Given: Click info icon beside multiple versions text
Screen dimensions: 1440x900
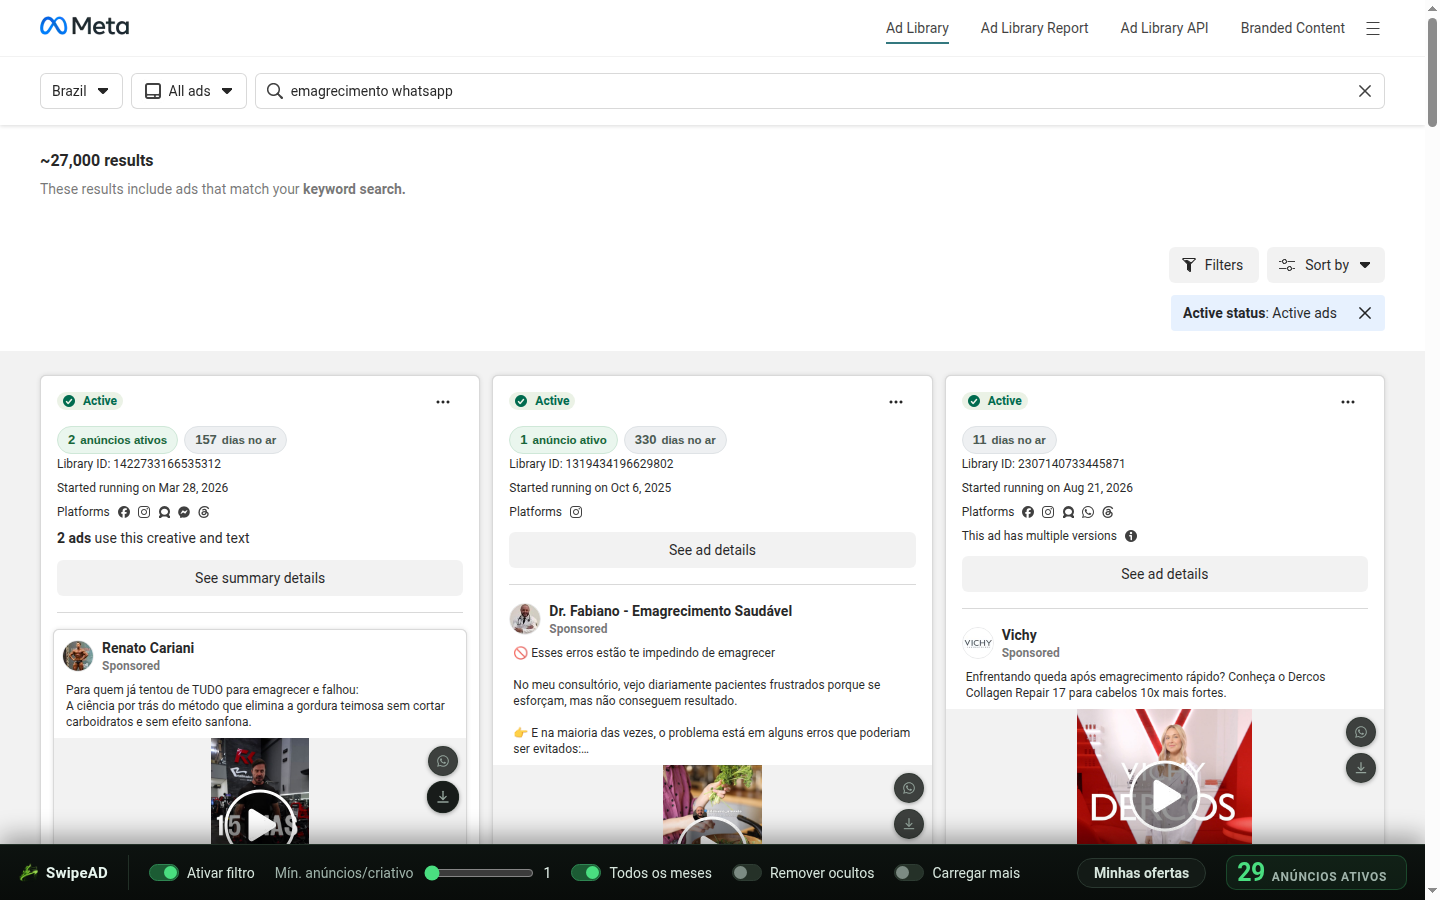Looking at the screenshot, I should click(x=1131, y=536).
